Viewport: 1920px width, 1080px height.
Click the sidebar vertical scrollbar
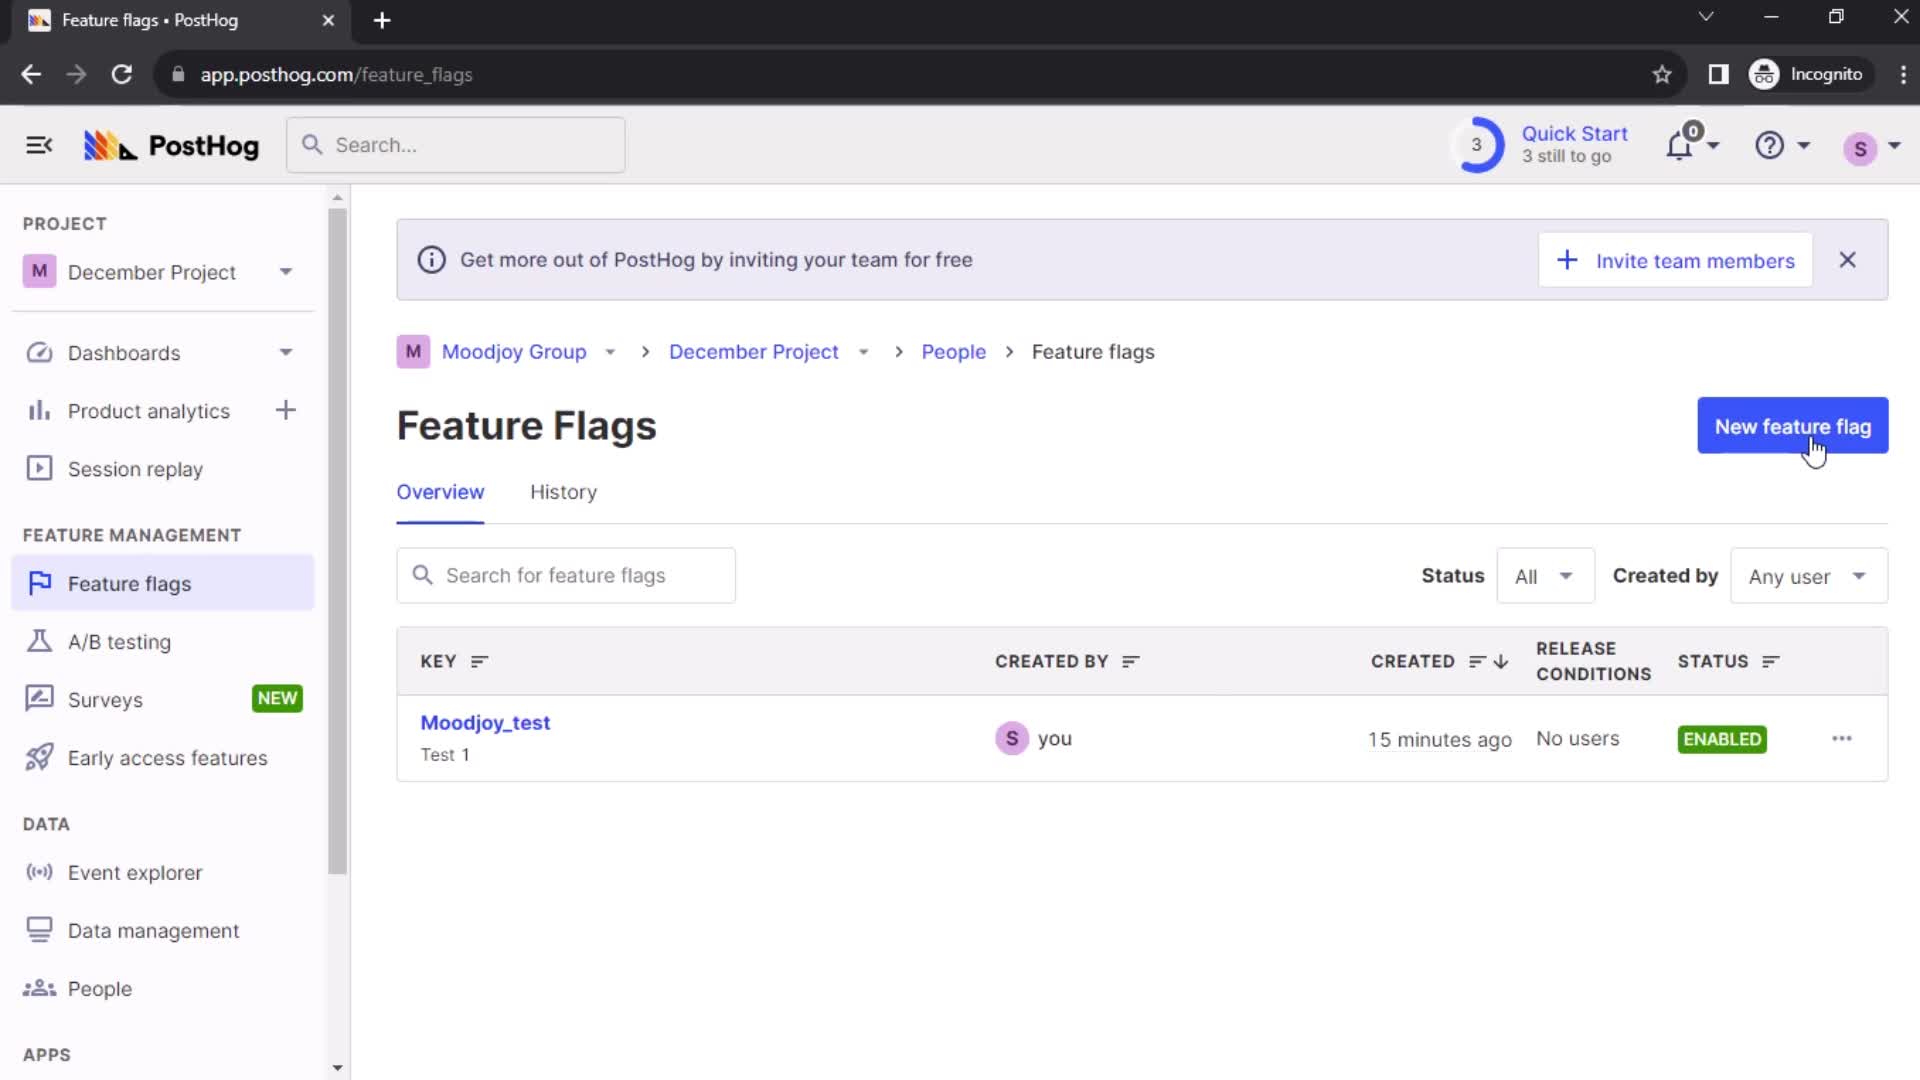(338, 540)
